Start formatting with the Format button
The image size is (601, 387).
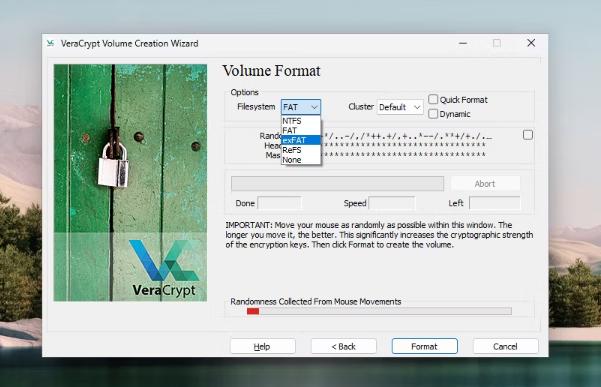(x=424, y=346)
